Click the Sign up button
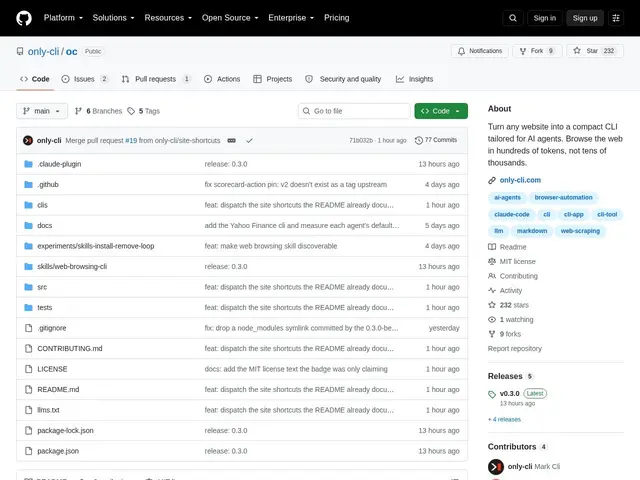Screen dimensions: 640x480 584,18
